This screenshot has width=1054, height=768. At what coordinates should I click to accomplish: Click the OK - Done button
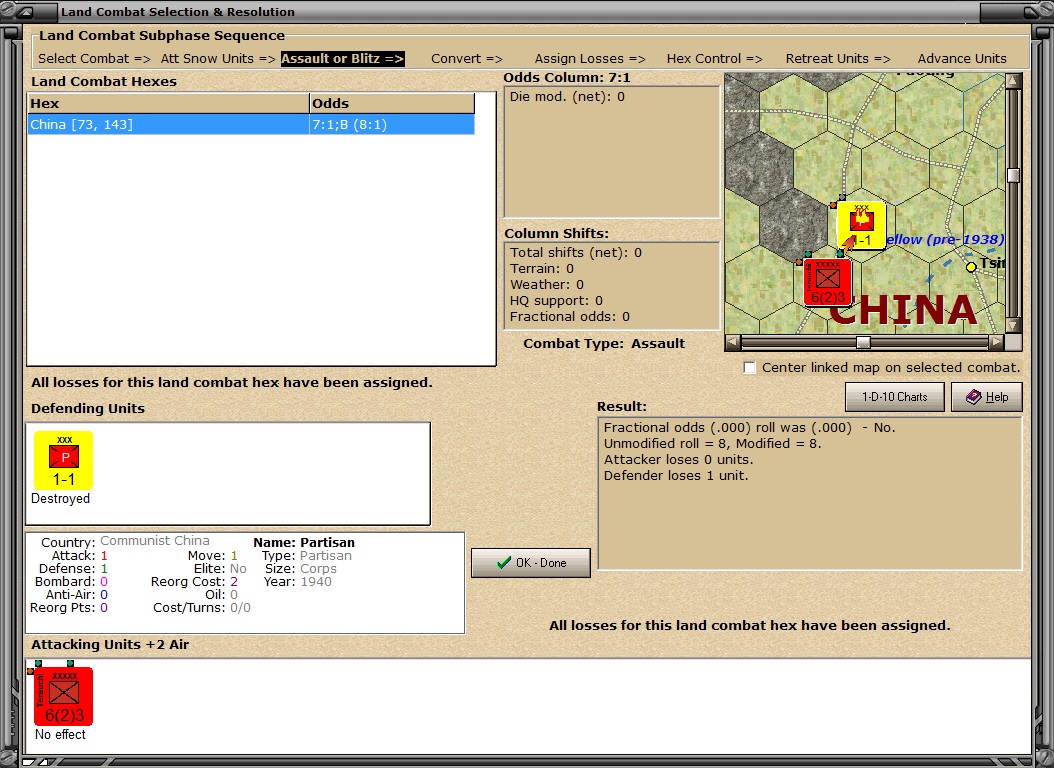click(x=531, y=563)
